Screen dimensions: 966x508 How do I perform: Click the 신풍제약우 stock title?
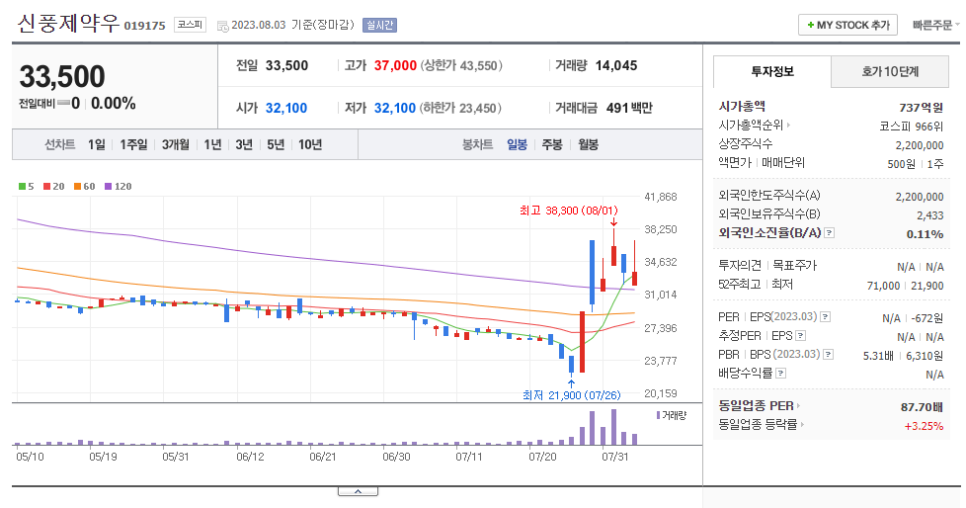(68, 23)
